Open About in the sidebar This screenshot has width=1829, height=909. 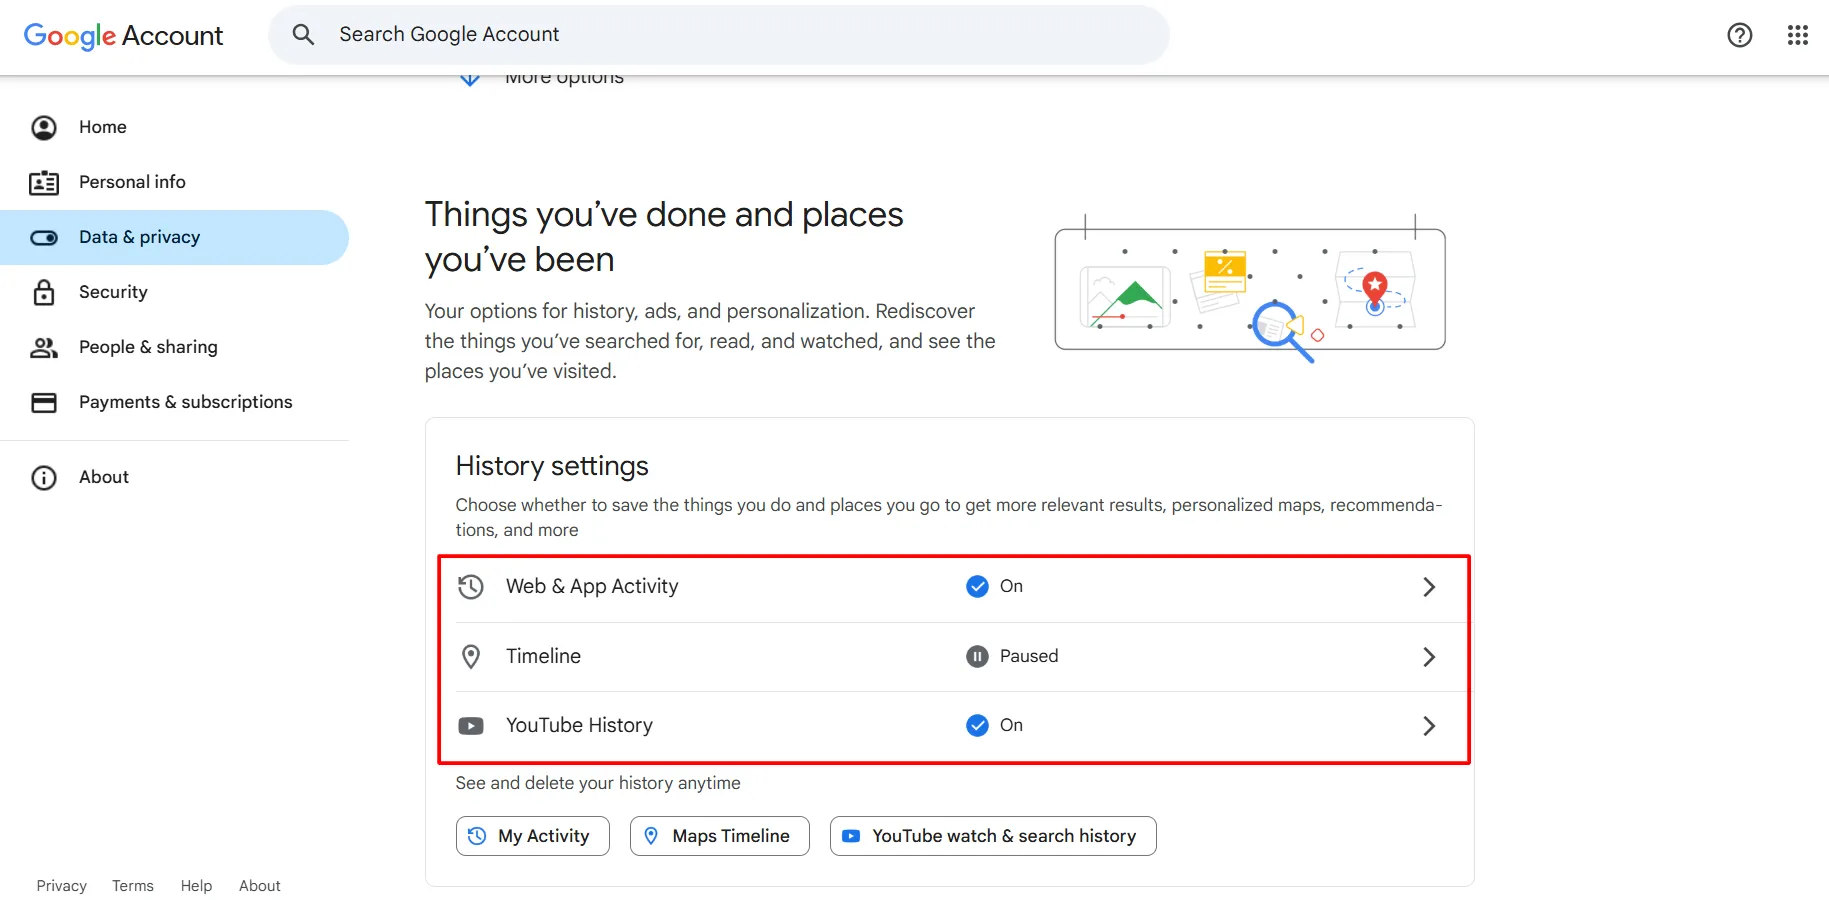pos(175,477)
